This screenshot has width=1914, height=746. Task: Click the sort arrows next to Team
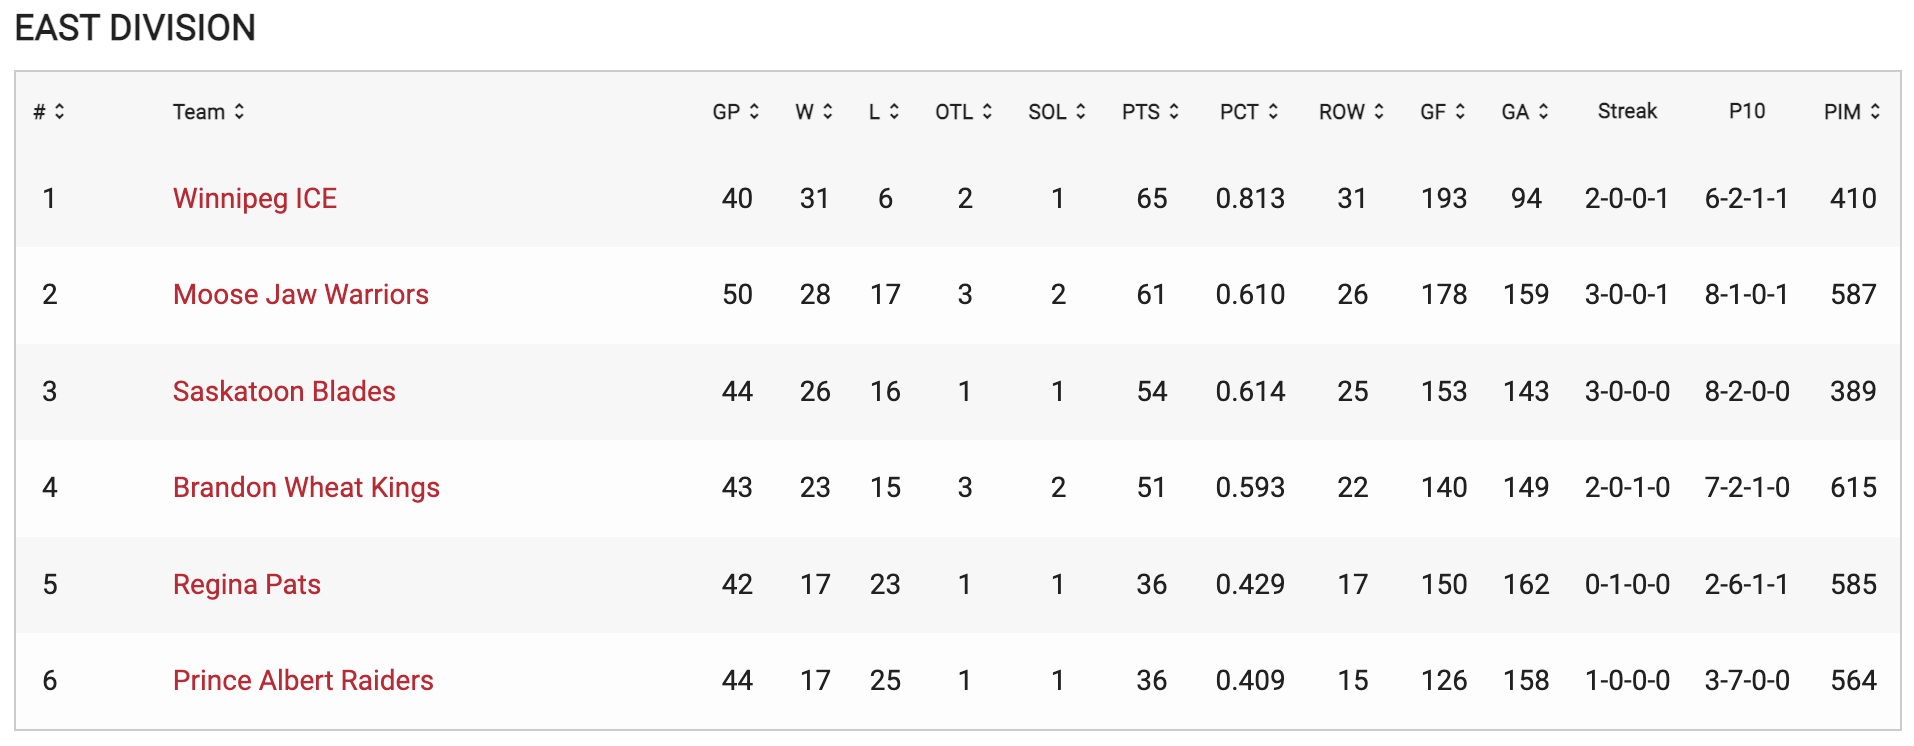tap(239, 112)
